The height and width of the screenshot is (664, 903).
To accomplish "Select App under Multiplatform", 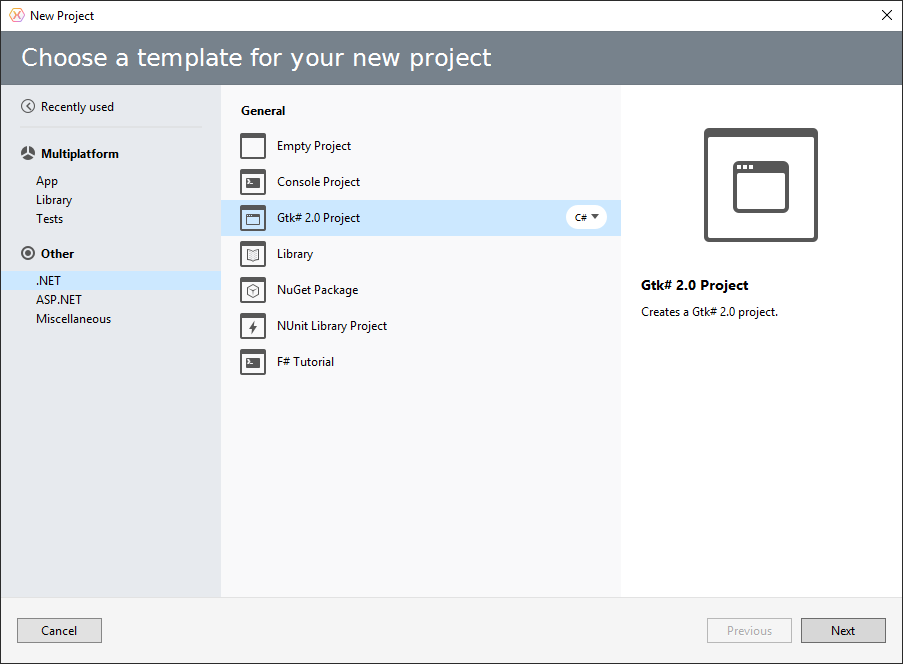I will coord(47,181).
